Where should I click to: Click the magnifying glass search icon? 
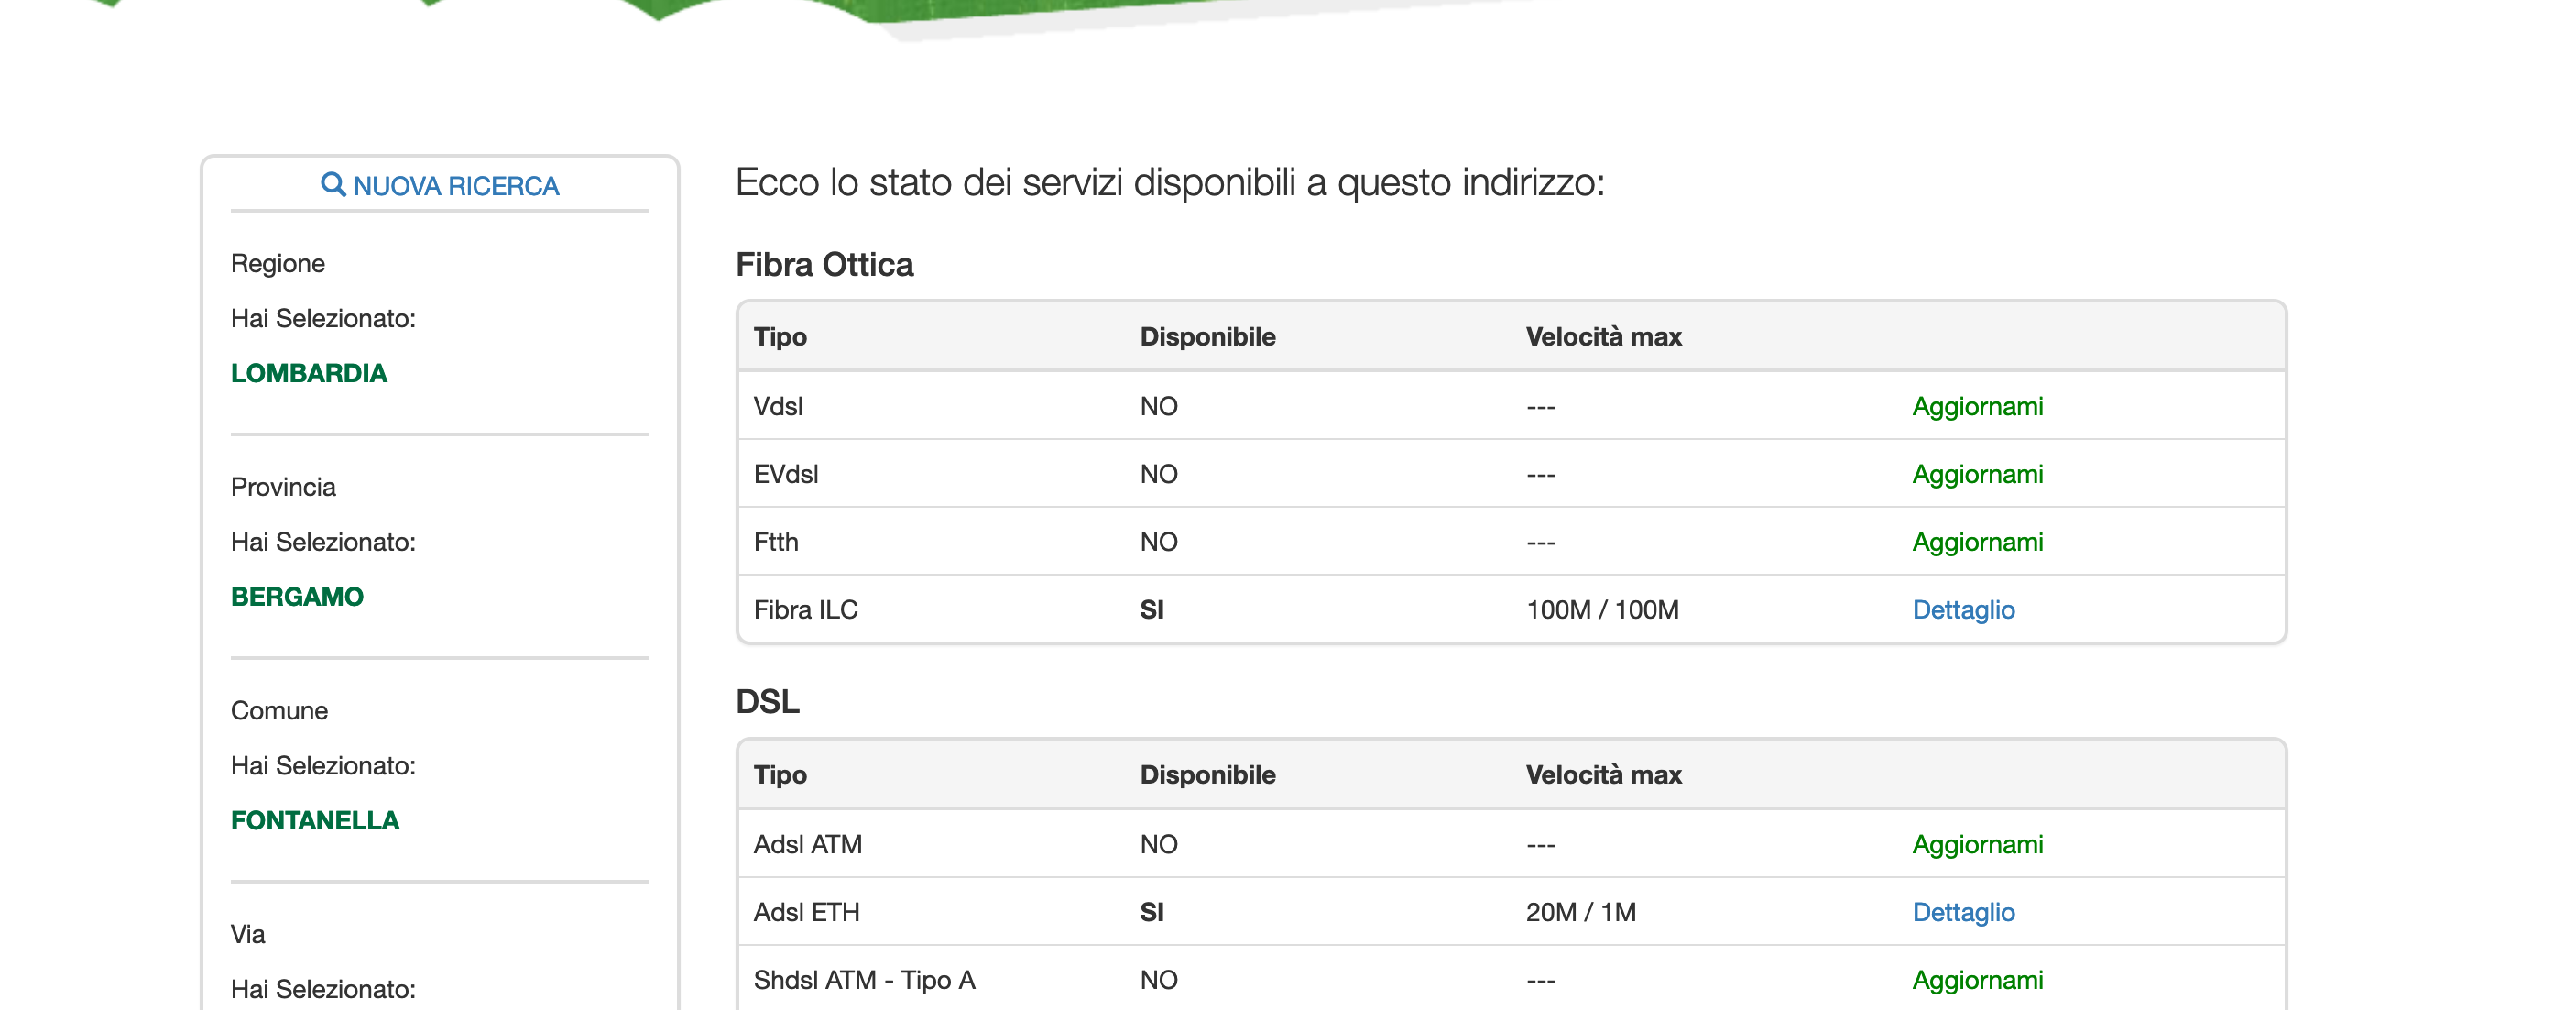(332, 185)
